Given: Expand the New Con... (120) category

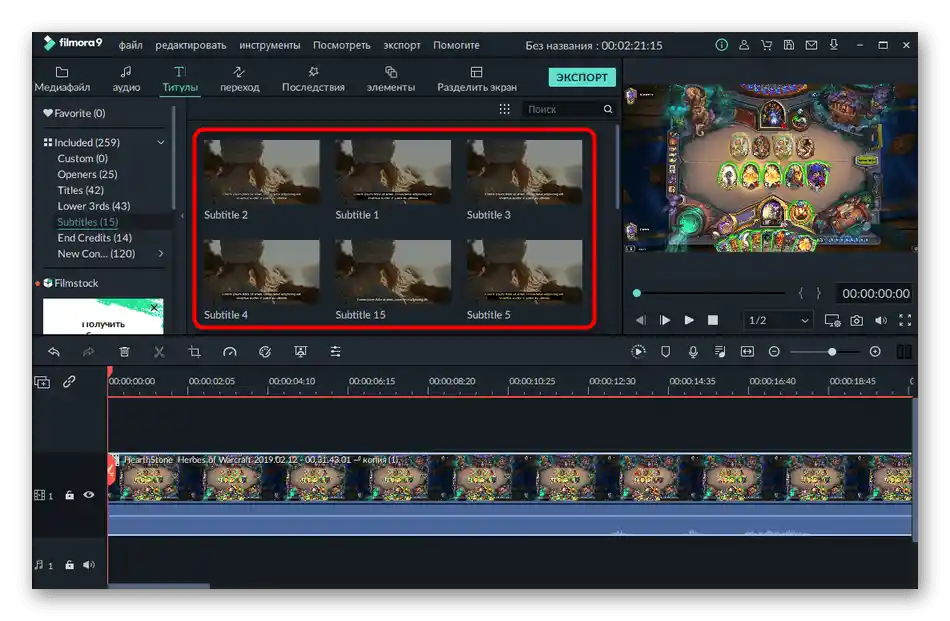Looking at the screenshot, I should (x=160, y=254).
